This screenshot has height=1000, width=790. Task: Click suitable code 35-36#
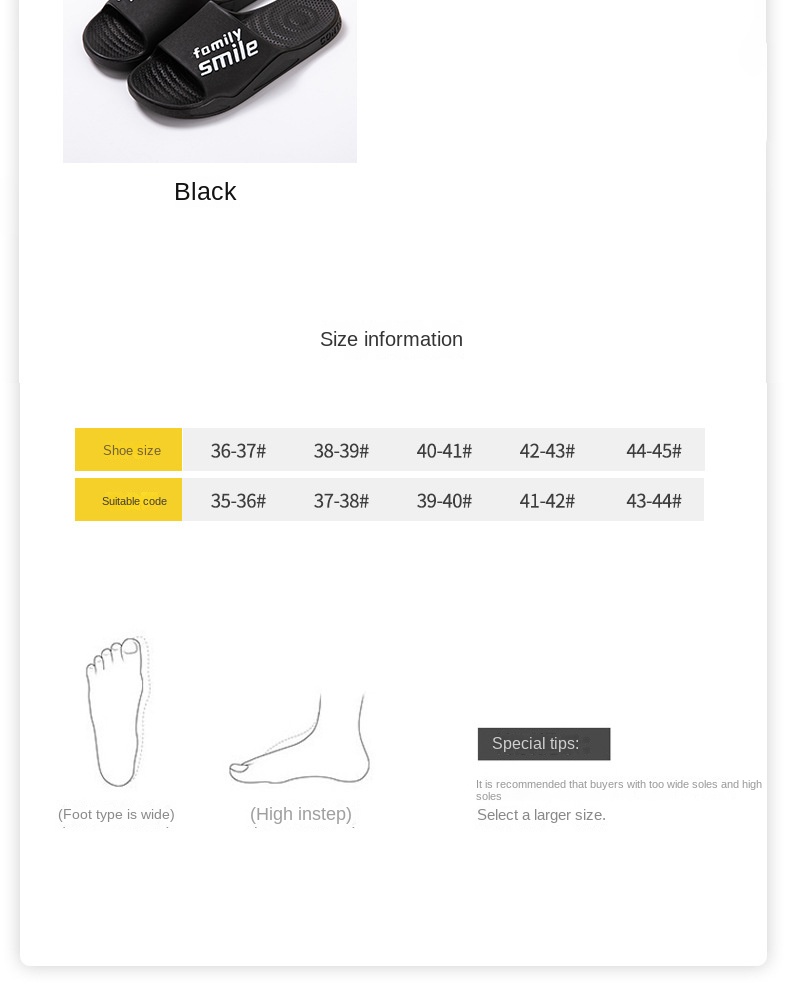[x=238, y=501]
